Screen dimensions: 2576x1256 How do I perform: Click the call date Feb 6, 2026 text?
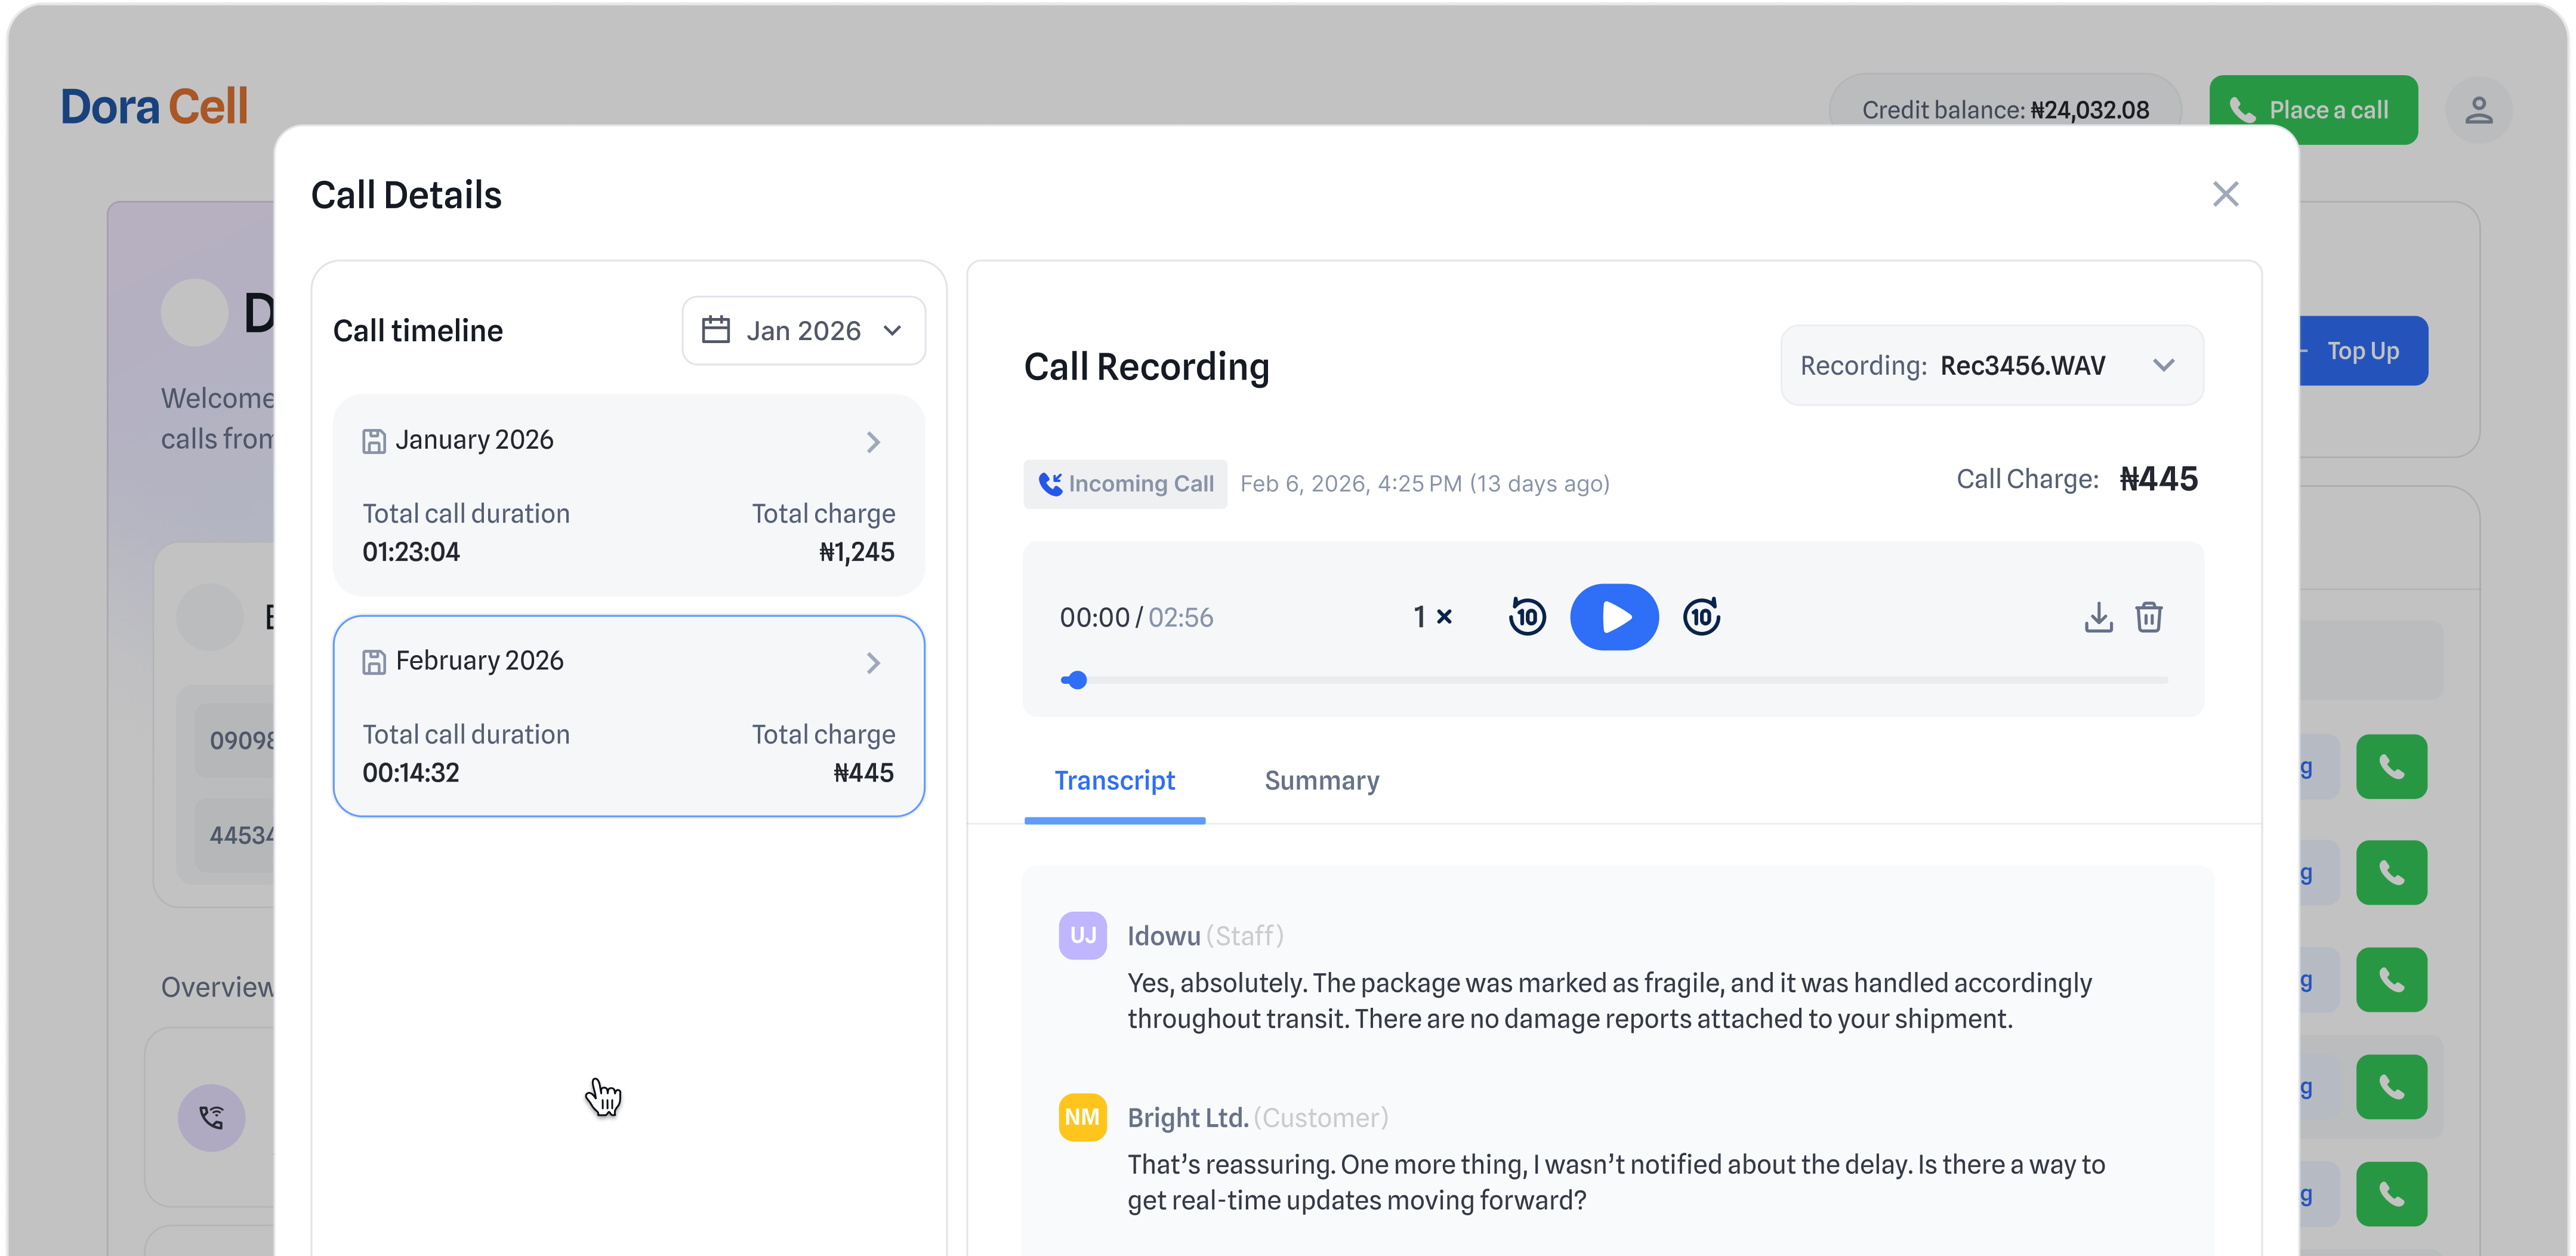pyautogui.click(x=1424, y=484)
